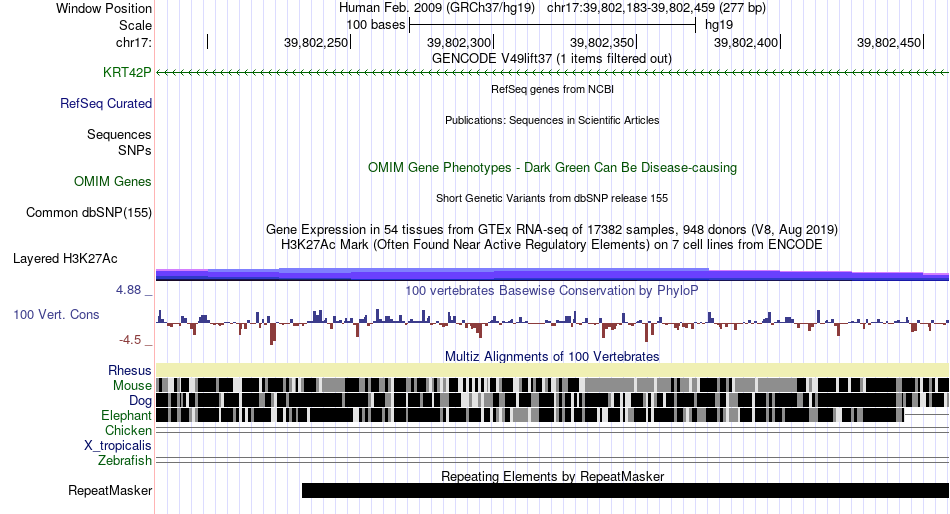
Task: Open the Layered H3K27Ac track label
Action: click(x=65, y=259)
